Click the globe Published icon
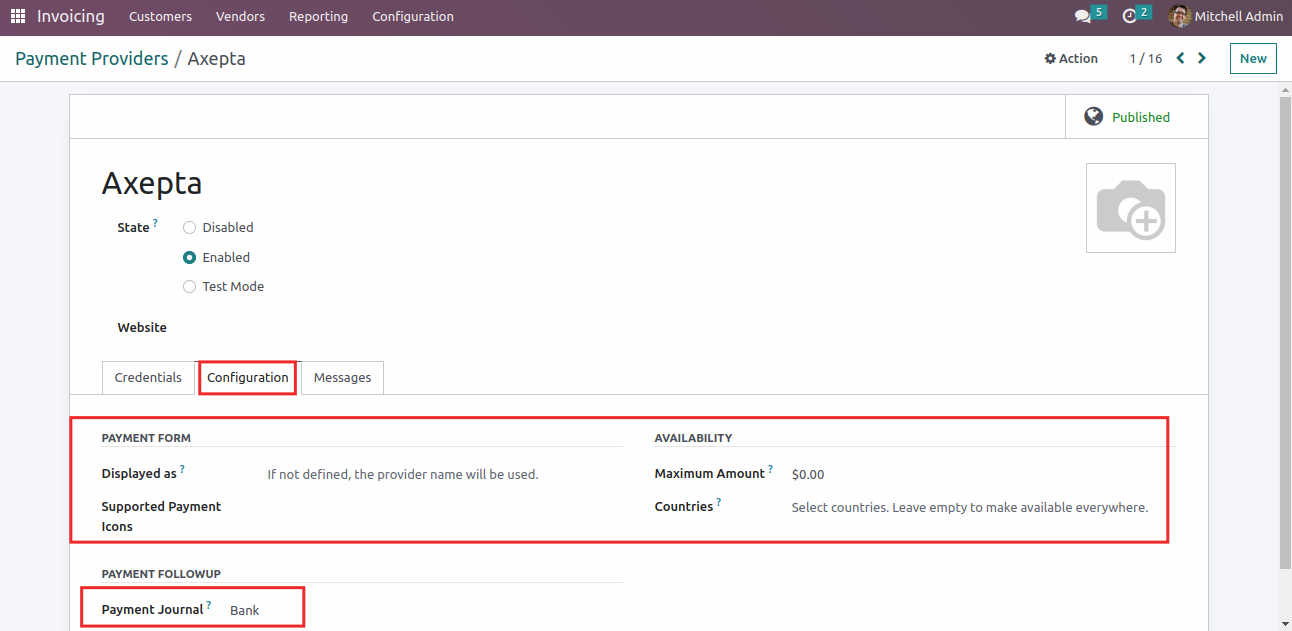This screenshot has width=1292, height=631. click(1094, 117)
